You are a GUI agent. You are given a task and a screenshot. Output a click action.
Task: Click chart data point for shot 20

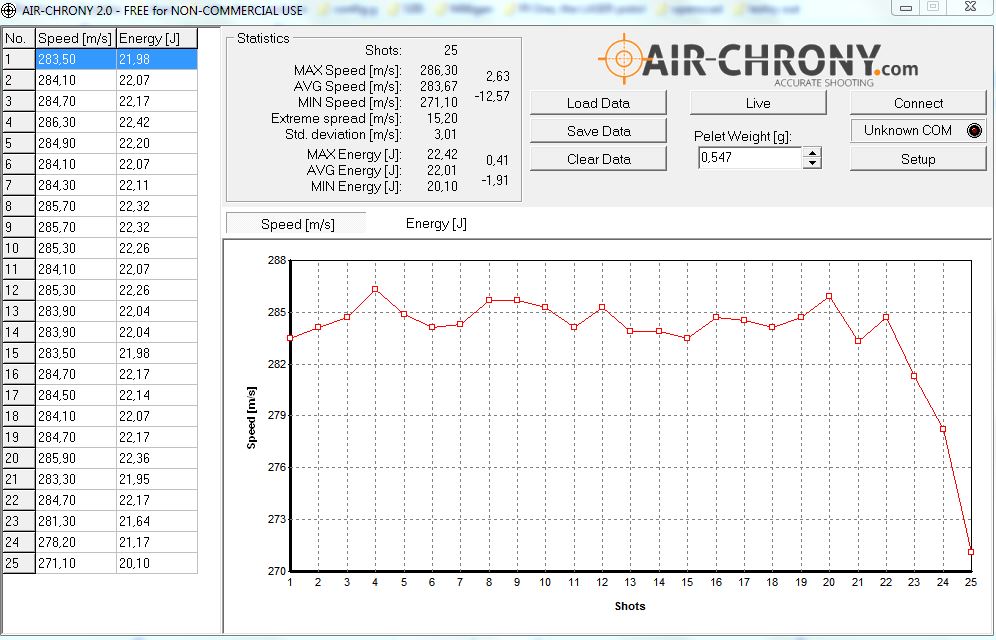[829, 297]
